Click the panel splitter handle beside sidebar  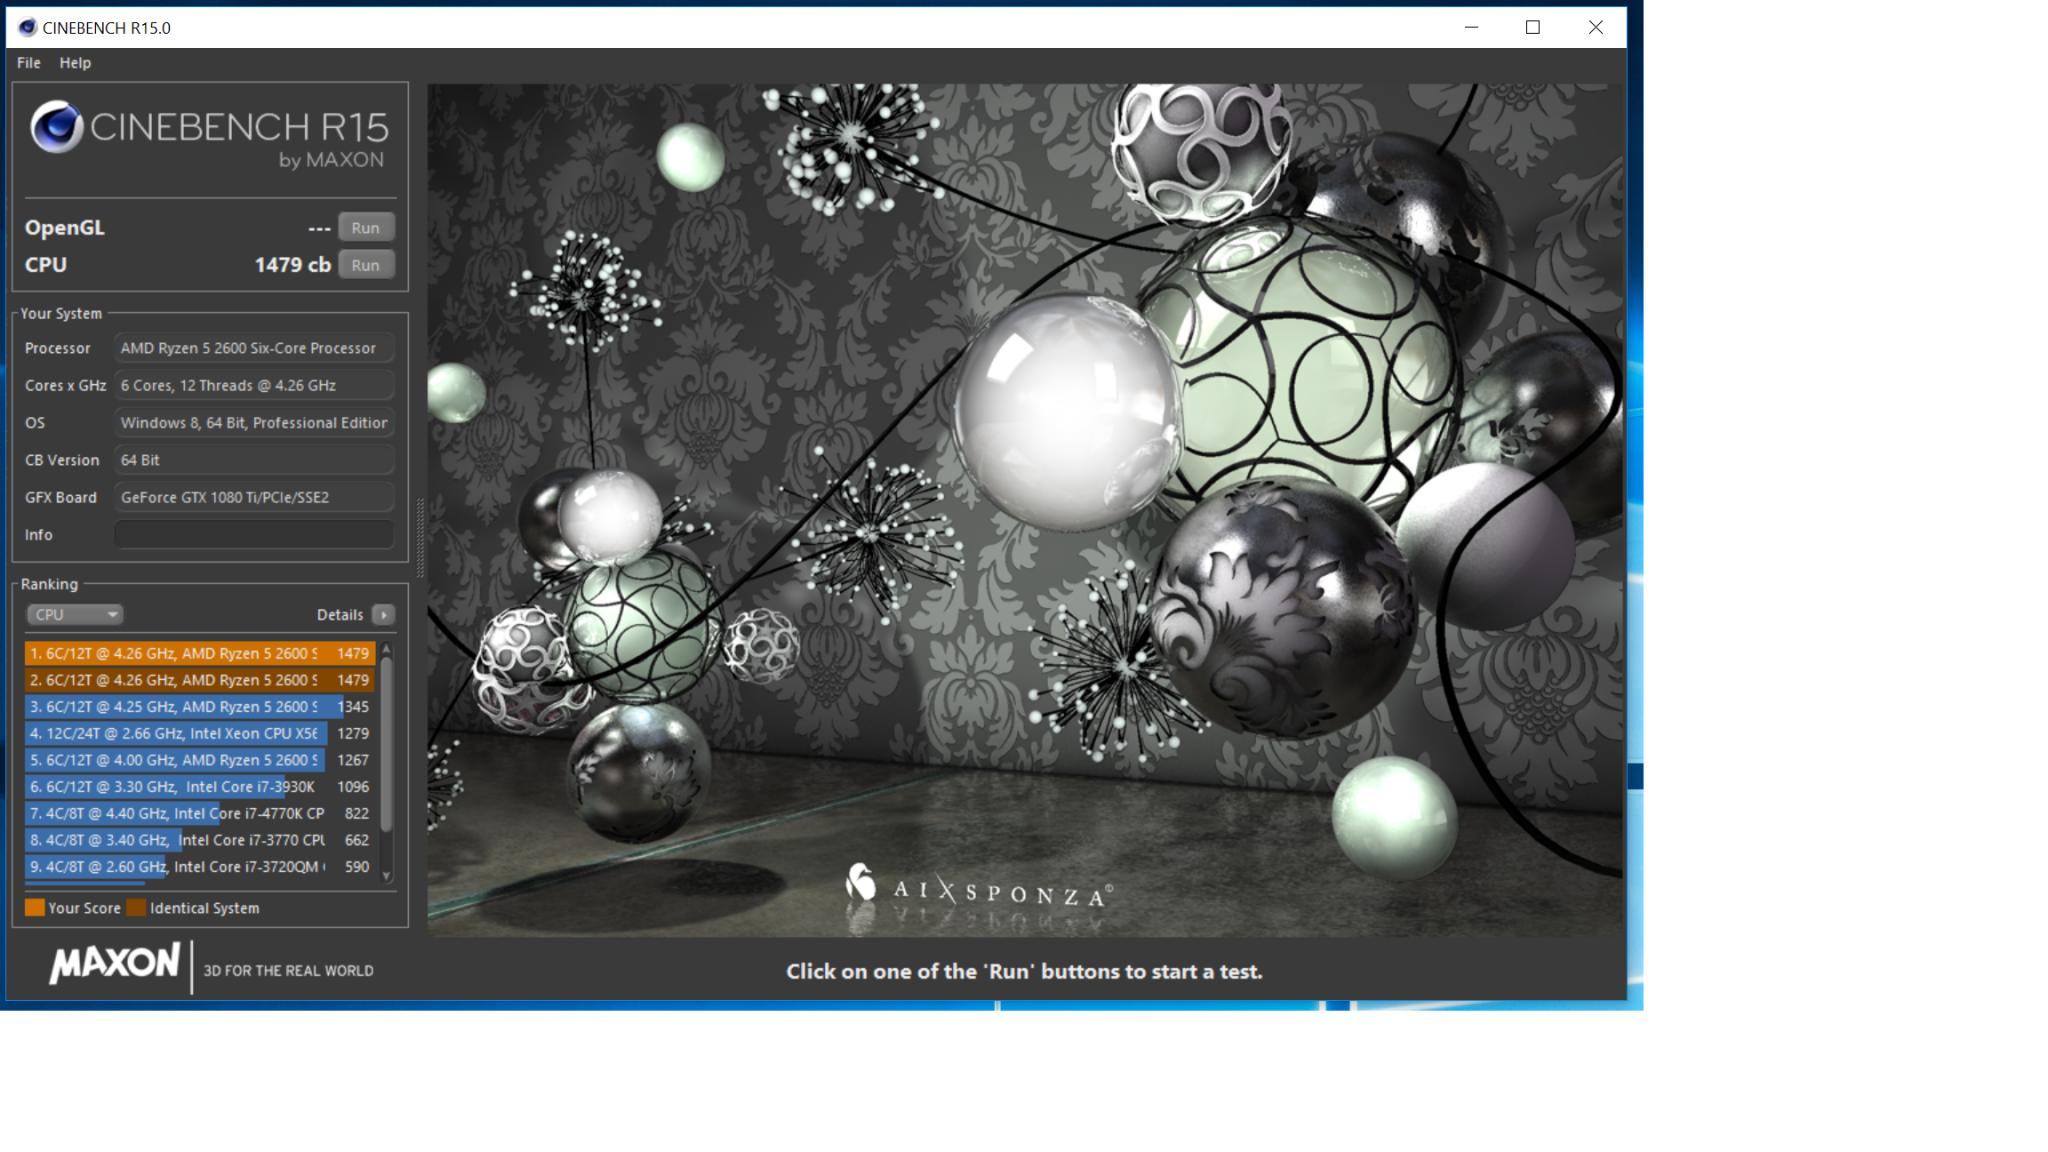[420, 537]
